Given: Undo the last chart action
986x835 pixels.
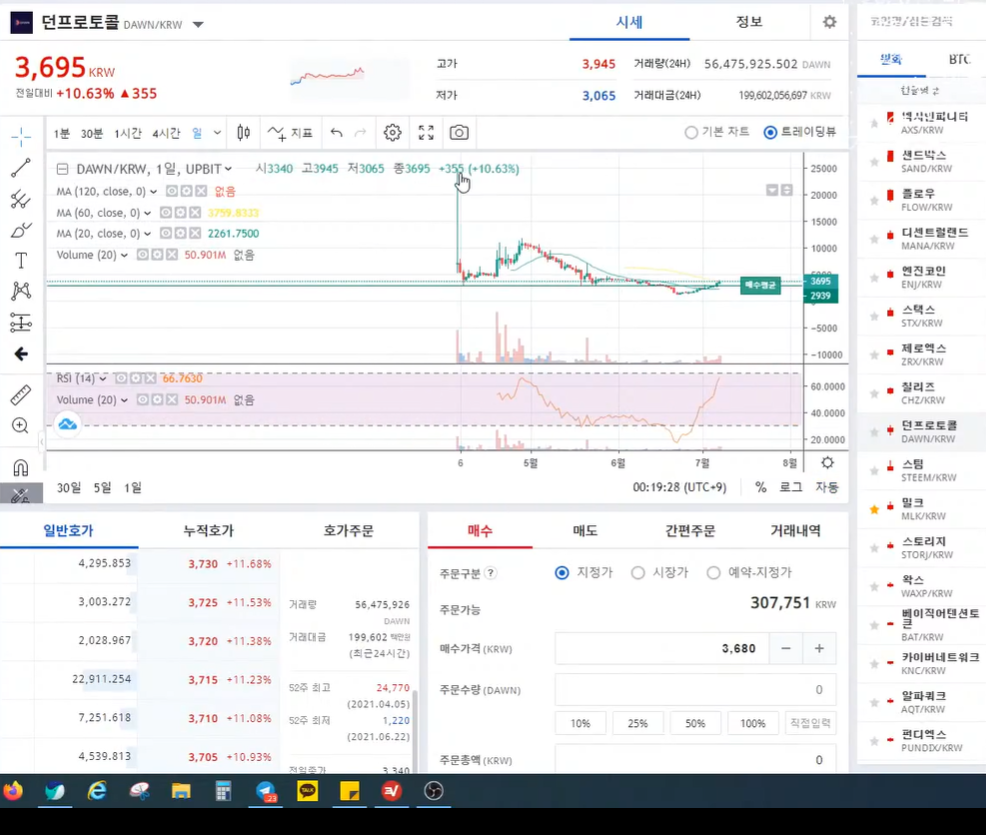Looking at the screenshot, I should pyautogui.click(x=336, y=133).
